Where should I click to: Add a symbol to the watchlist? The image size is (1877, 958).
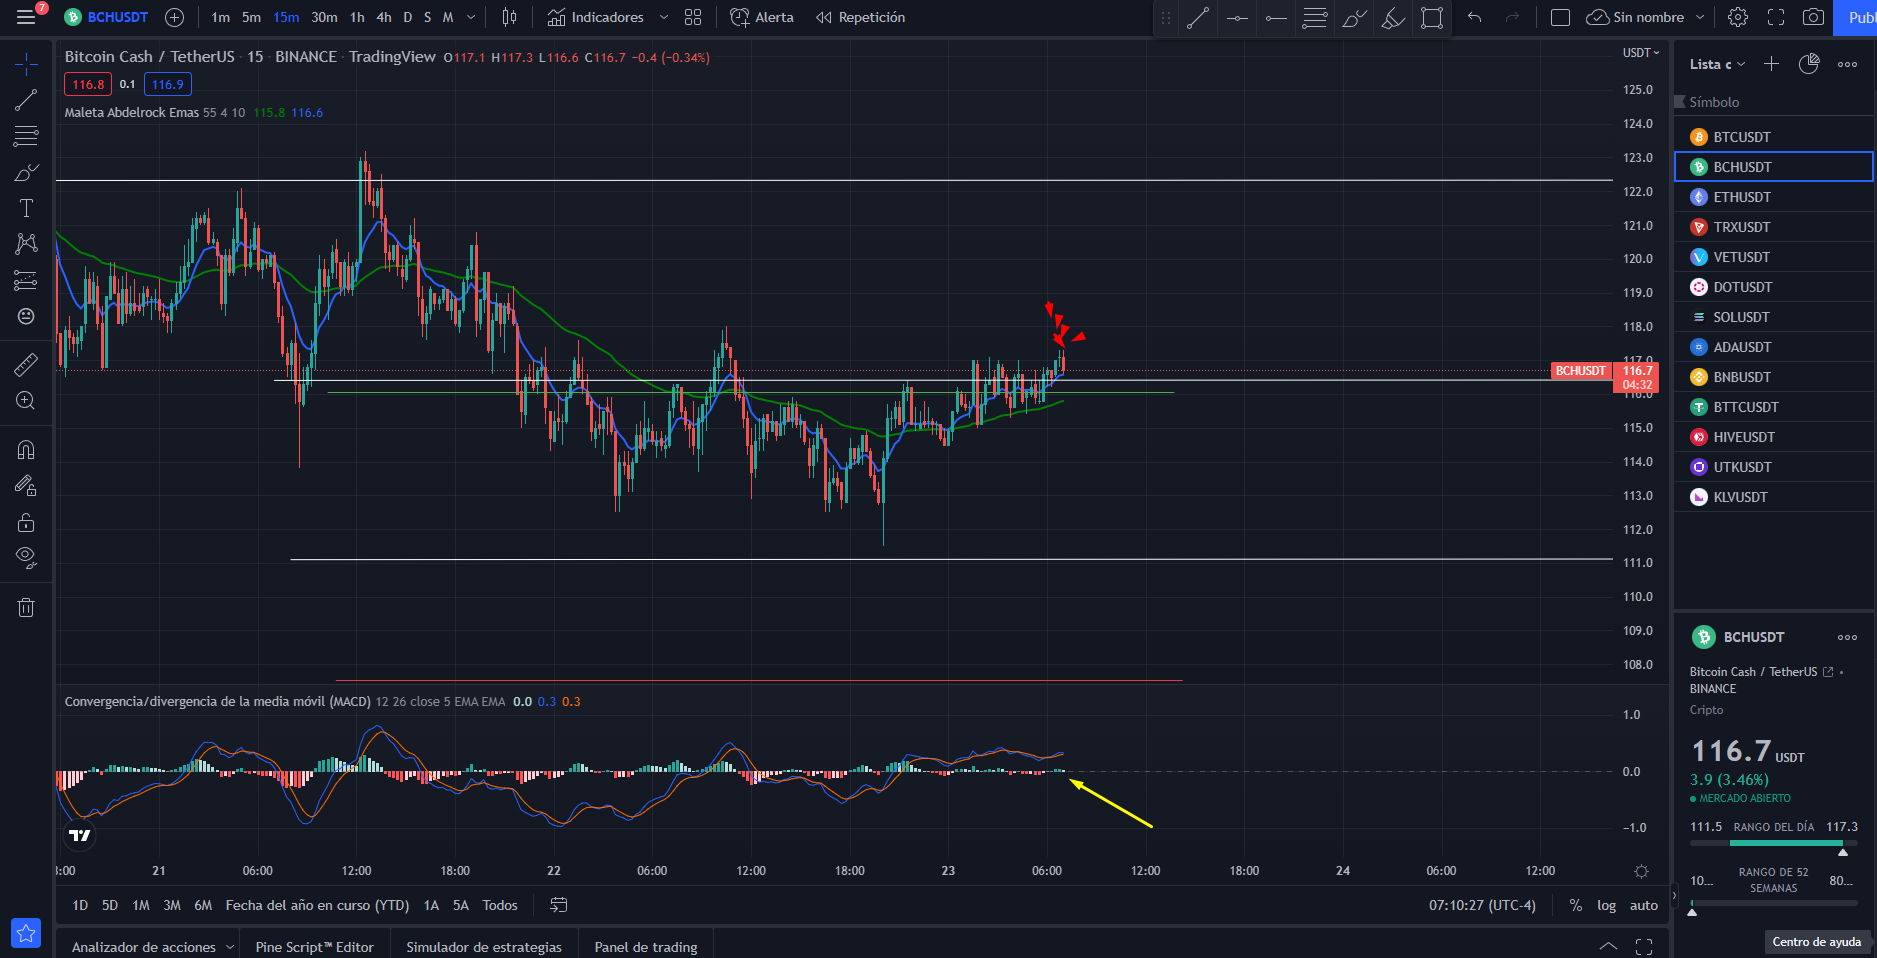pos(1771,64)
